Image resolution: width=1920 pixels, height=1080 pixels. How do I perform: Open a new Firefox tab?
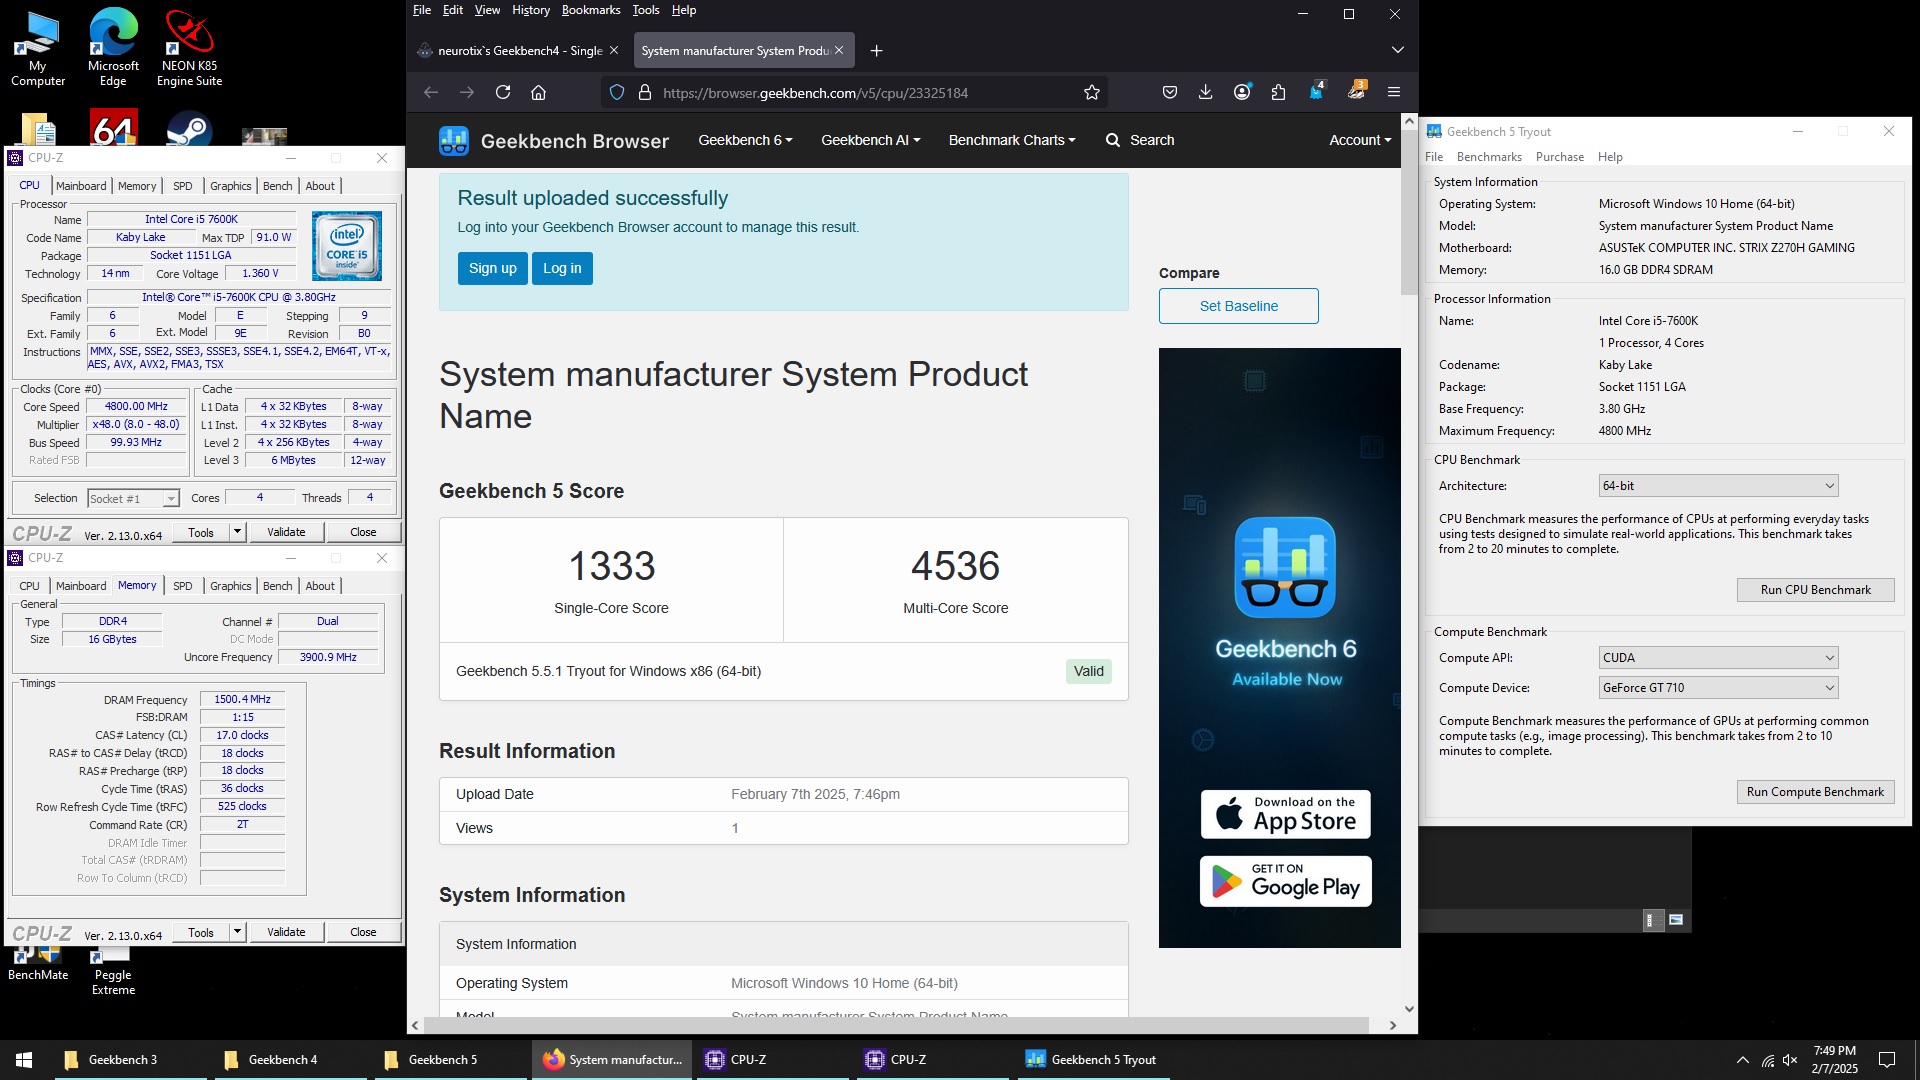[x=876, y=51]
